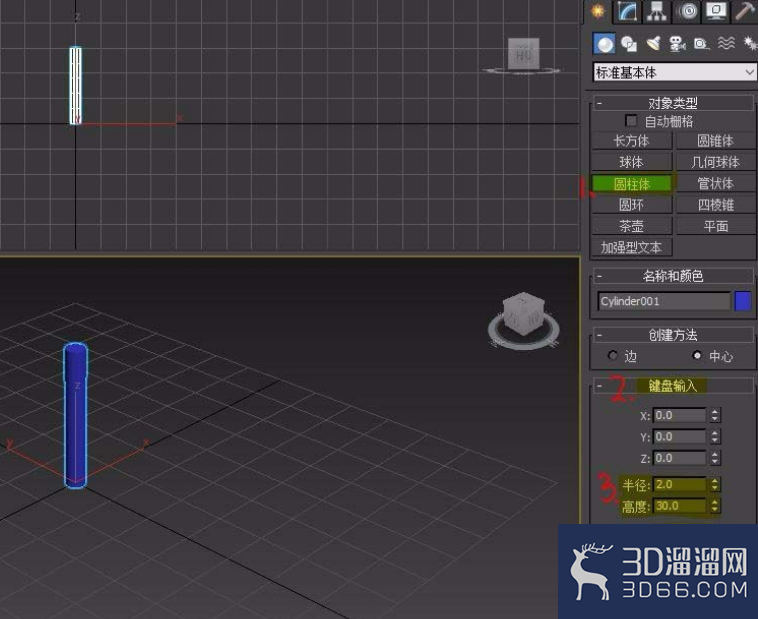
Task: Switch to the Modify panel tab
Action: 627,11
